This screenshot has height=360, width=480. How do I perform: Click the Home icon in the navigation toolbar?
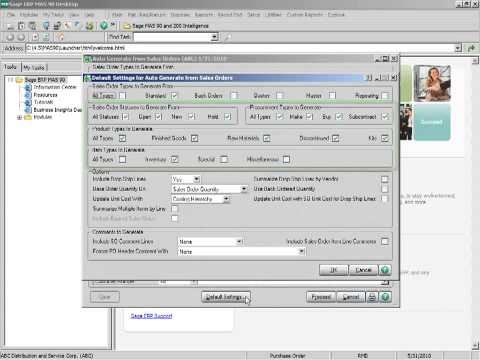(61, 37)
